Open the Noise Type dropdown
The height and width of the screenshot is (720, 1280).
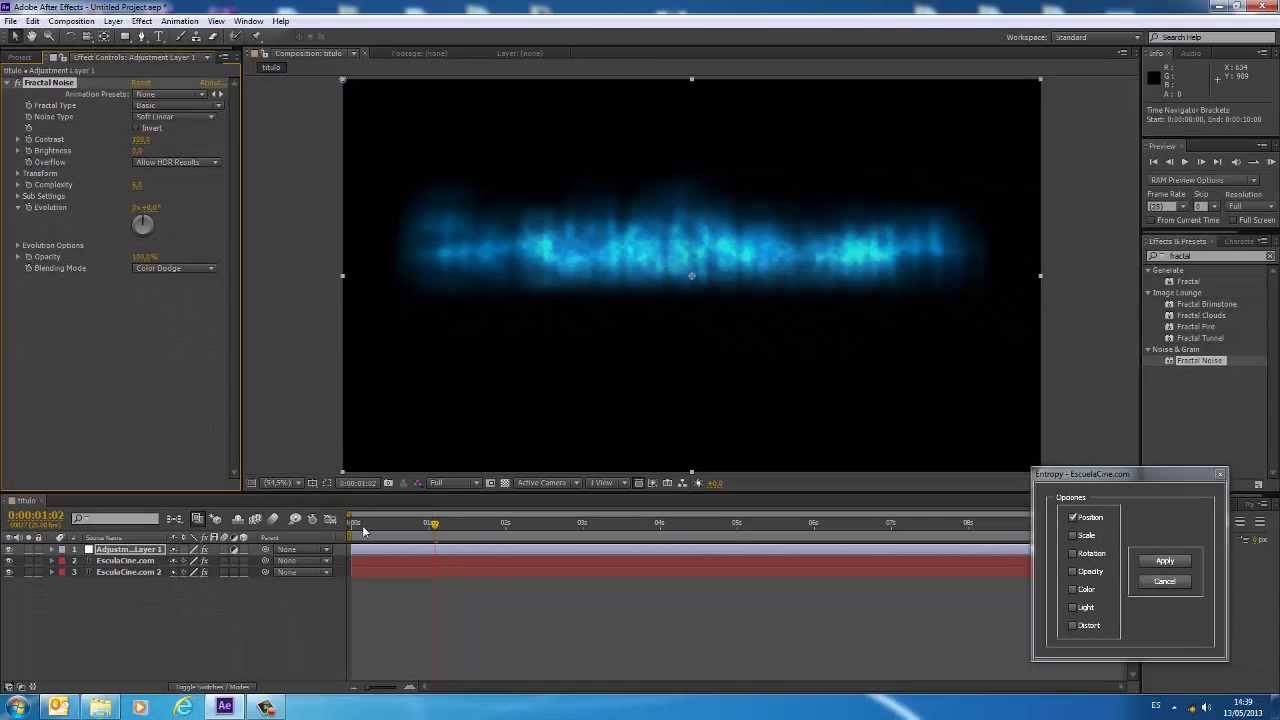[x=175, y=117]
